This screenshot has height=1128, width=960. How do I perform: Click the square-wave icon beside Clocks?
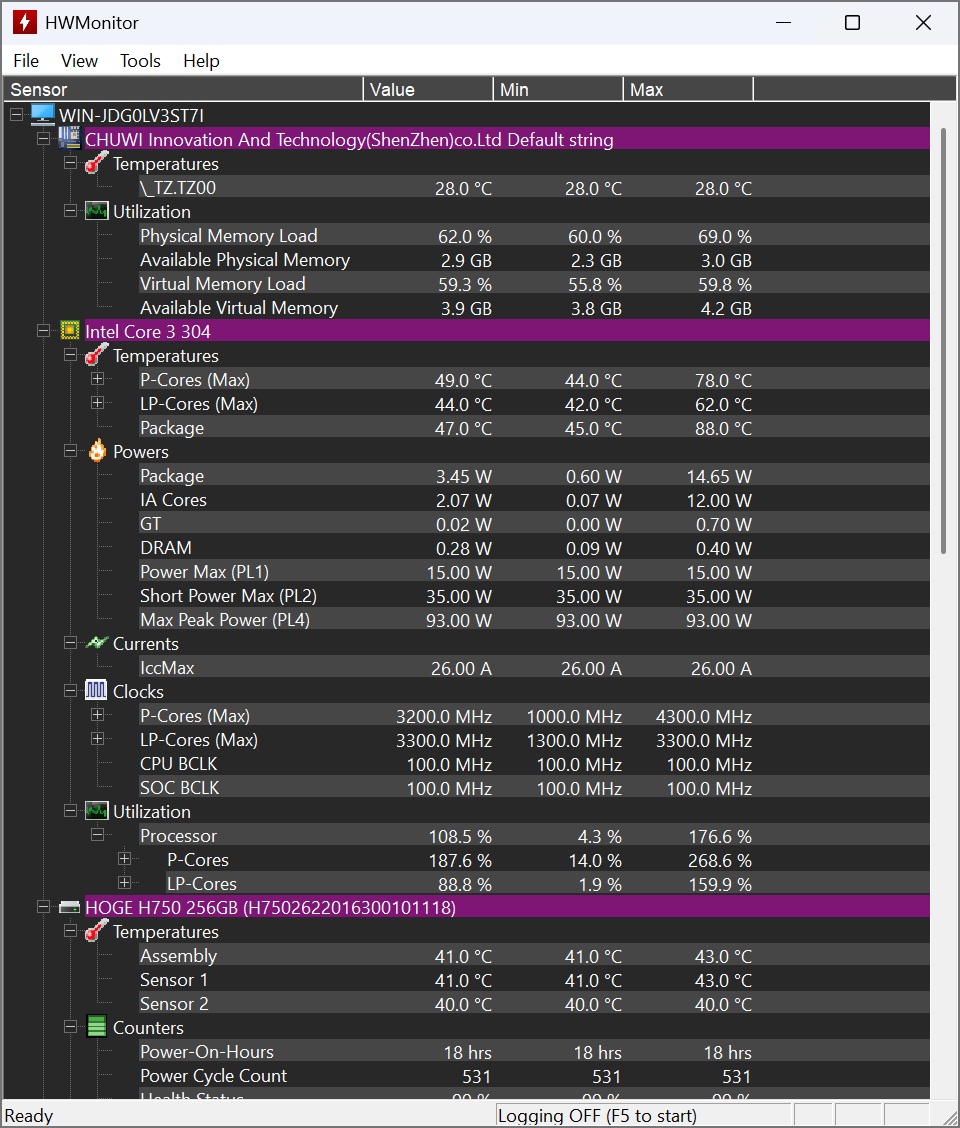(96, 691)
